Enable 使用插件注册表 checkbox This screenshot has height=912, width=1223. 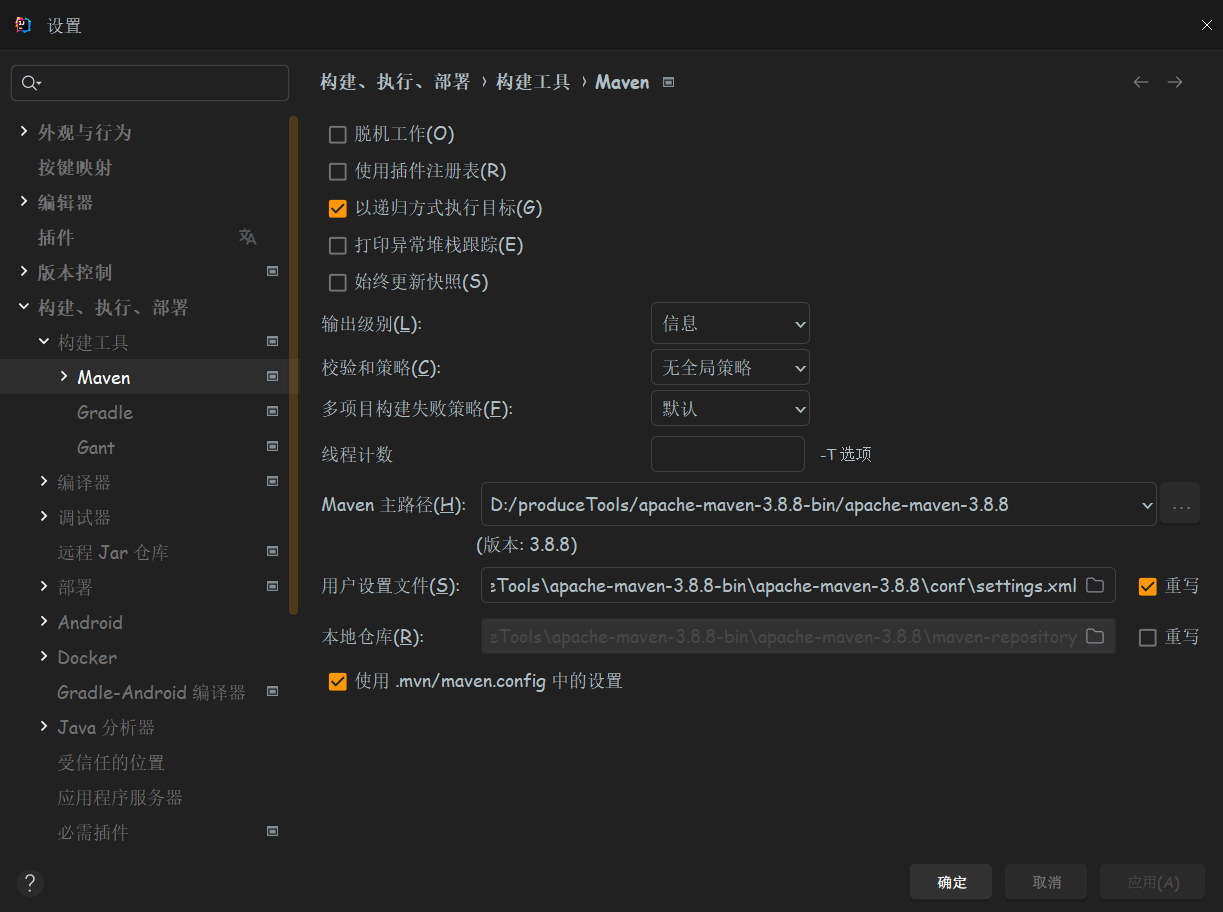(338, 171)
